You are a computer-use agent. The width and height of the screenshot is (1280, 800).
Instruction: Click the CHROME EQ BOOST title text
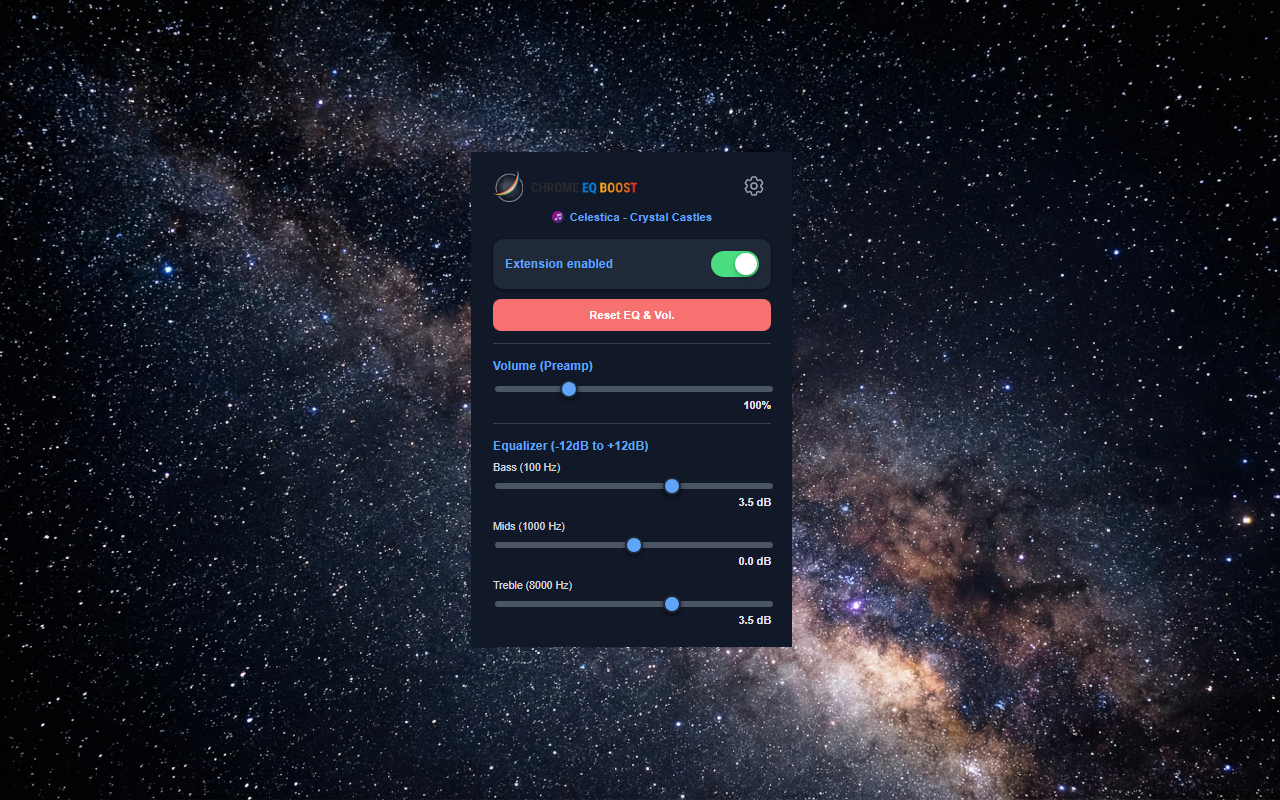point(584,188)
